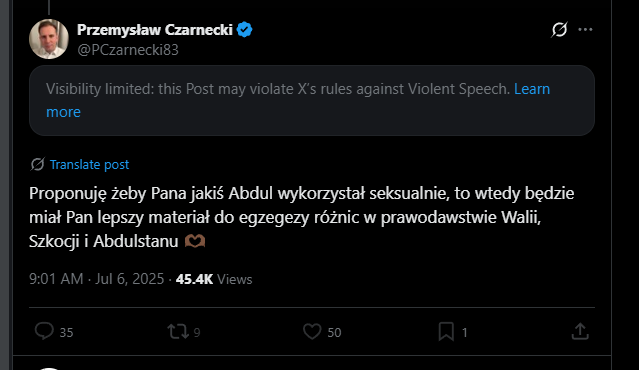The width and height of the screenshot is (639, 370).
Task: Click the 35 replies count
Action: click(66, 333)
